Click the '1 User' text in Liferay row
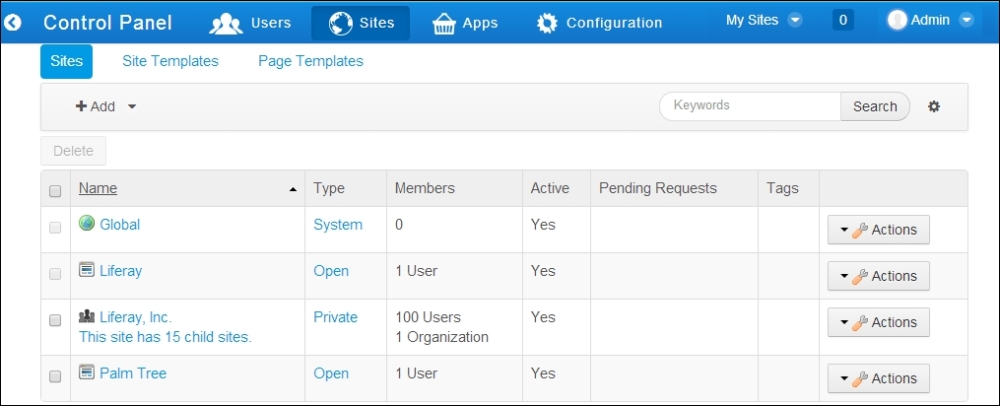Screen dimensions: 1000x406 (416, 271)
